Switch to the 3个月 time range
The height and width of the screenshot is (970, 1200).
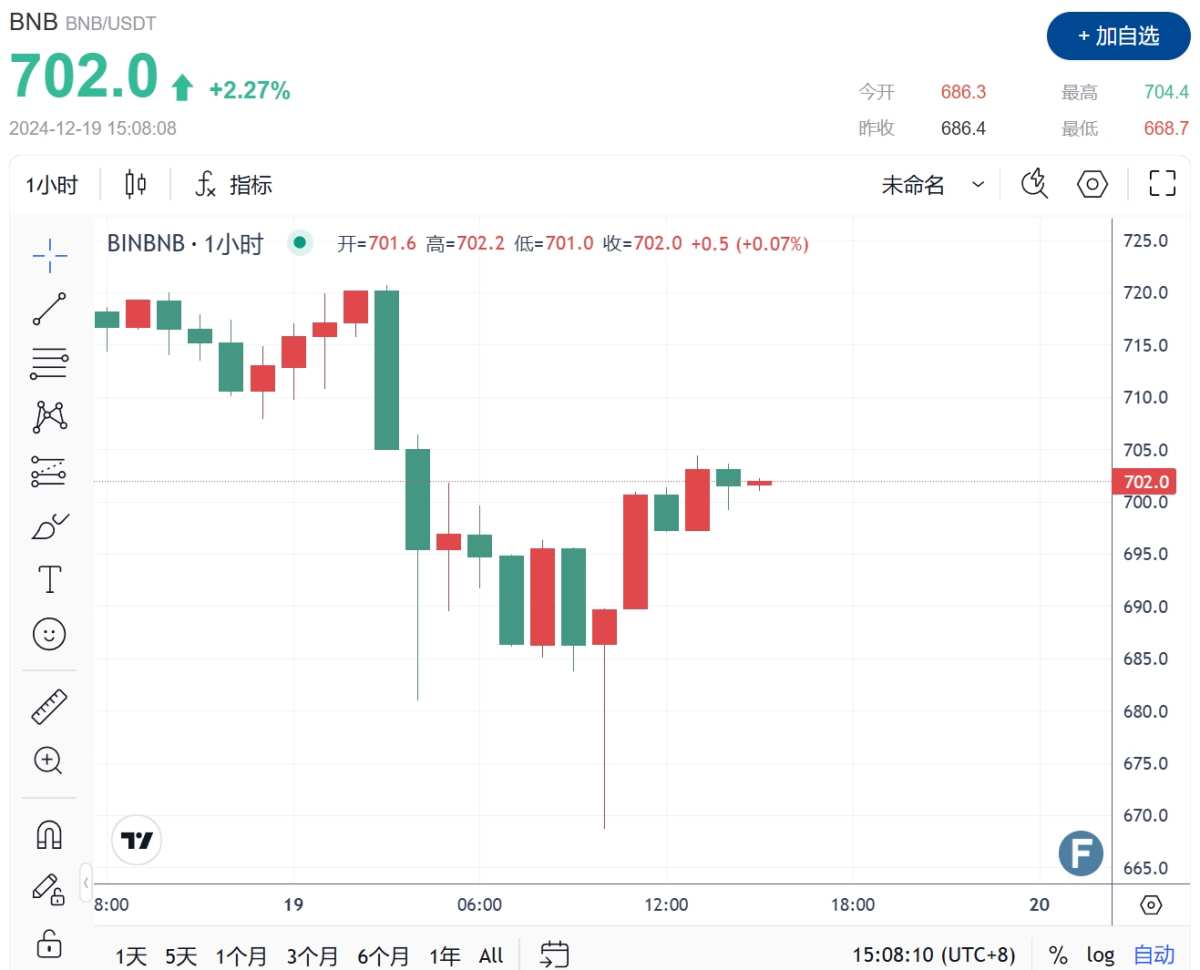312,955
